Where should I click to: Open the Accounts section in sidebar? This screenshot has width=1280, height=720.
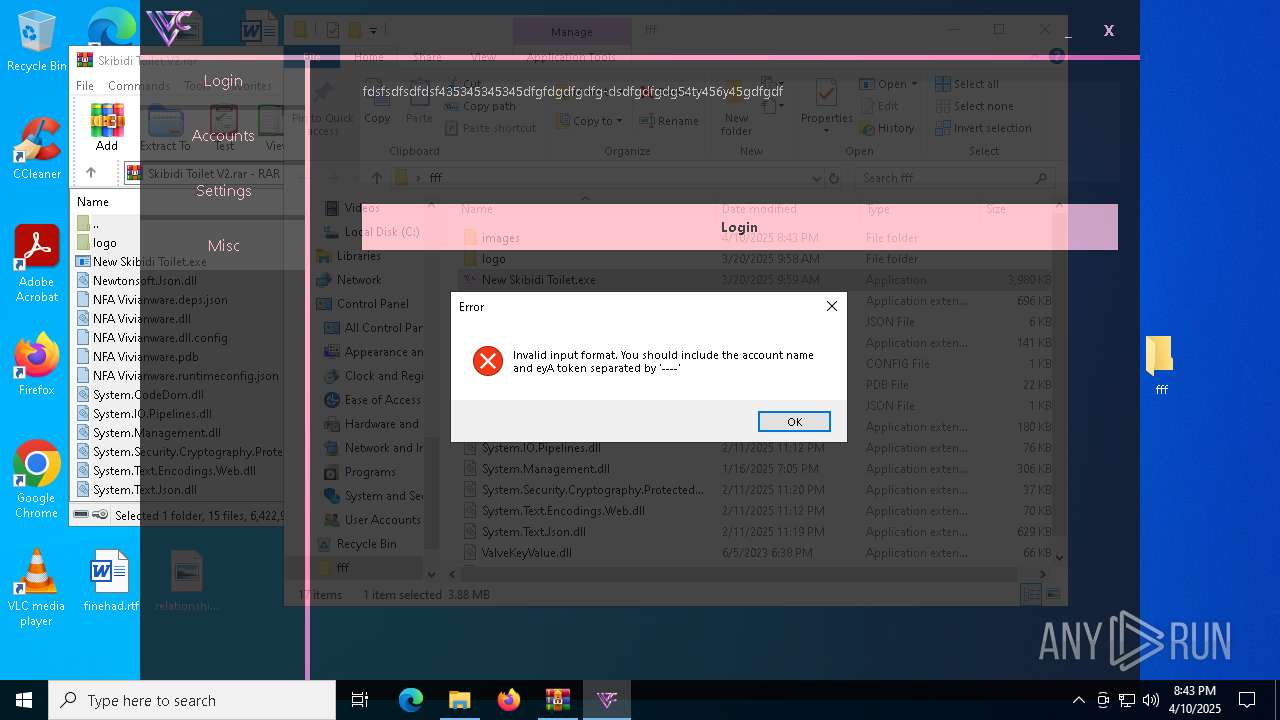(223, 136)
